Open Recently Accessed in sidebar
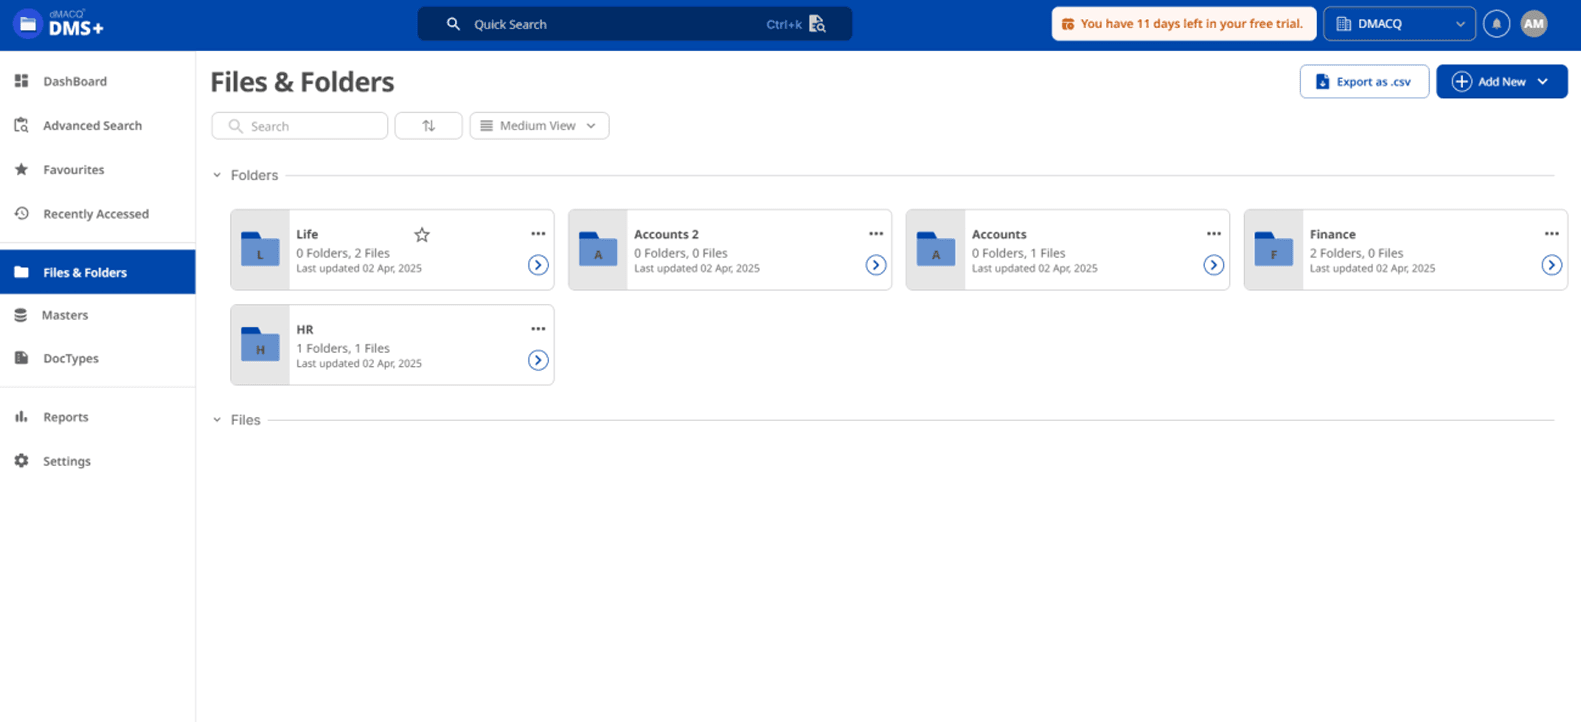The width and height of the screenshot is (1581, 722). (x=98, y=213)
